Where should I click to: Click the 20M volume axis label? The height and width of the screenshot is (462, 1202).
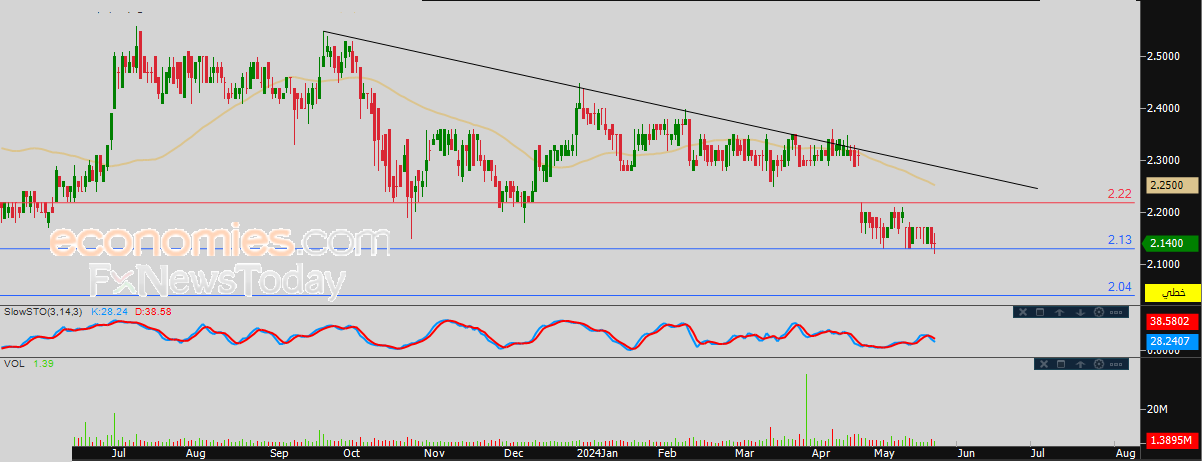(x=1159, y=410)
